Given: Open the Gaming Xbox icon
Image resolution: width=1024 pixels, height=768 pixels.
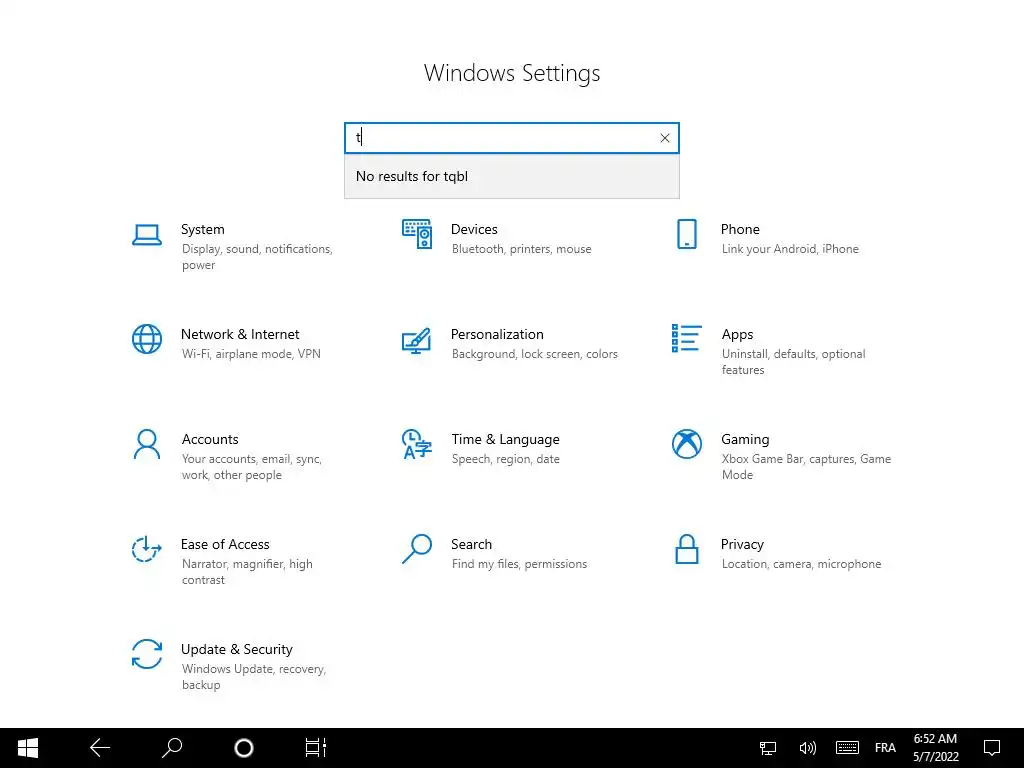Looking at the screenshot, I should pyautogui.click(x=686, y=444).
